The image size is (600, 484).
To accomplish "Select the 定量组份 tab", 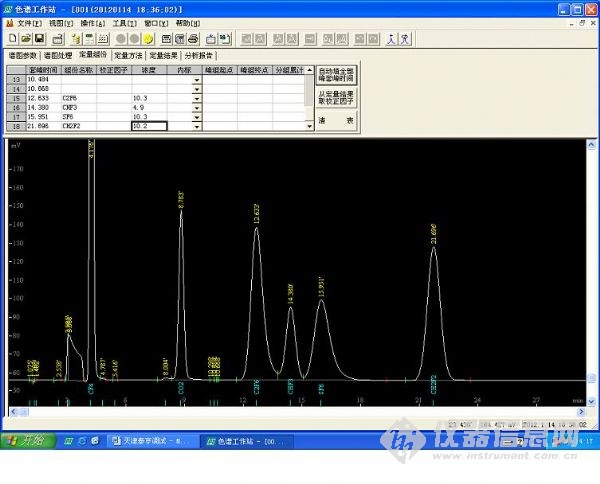I will pyautogui.click(x=93, y=55).
